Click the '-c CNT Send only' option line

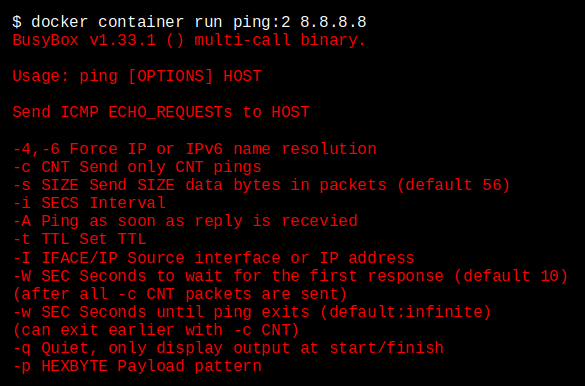click(137, 167)
